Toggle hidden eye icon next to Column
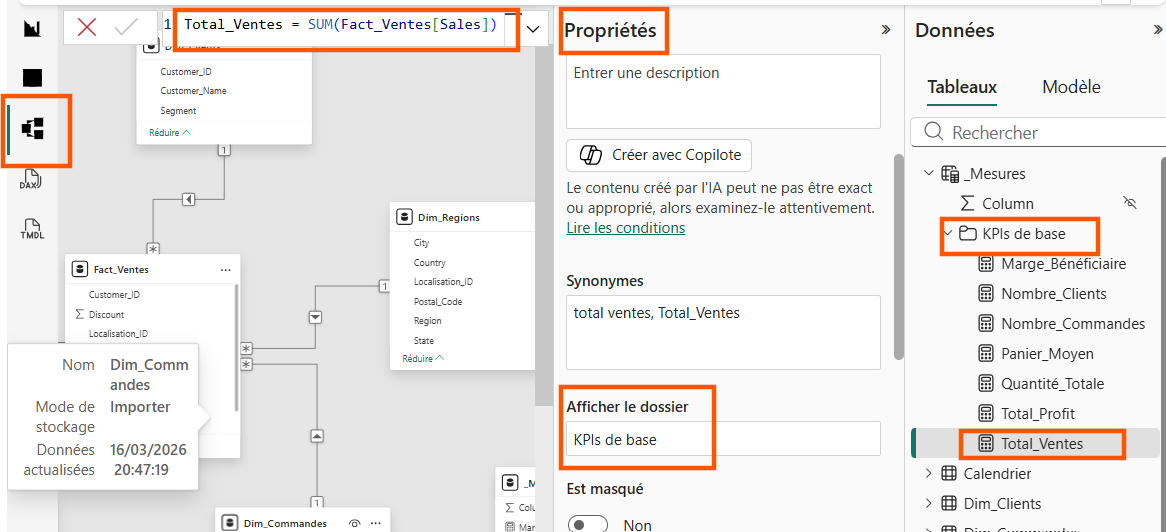The image size is (1166, 532). pos(1130,202)
